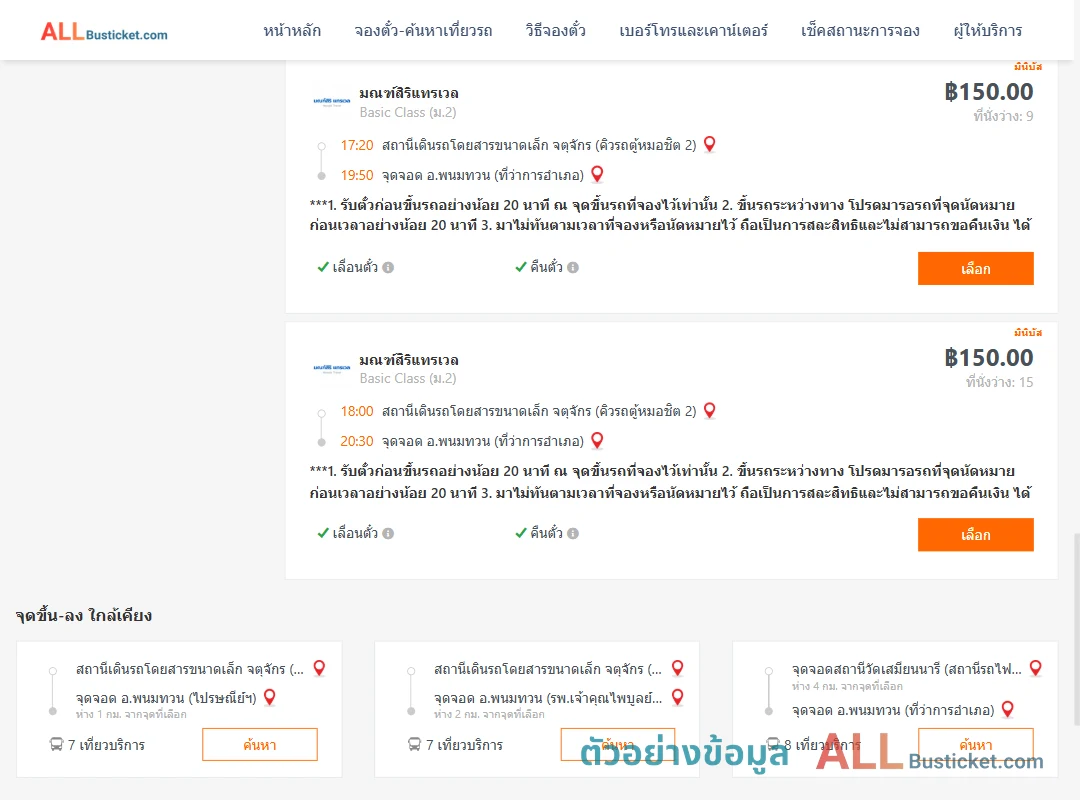Click info icon beside เลื่อนตั๋ว in 18:00 trip
Image resolution: width=1080 pixels, height=800 pixels.
388,533
